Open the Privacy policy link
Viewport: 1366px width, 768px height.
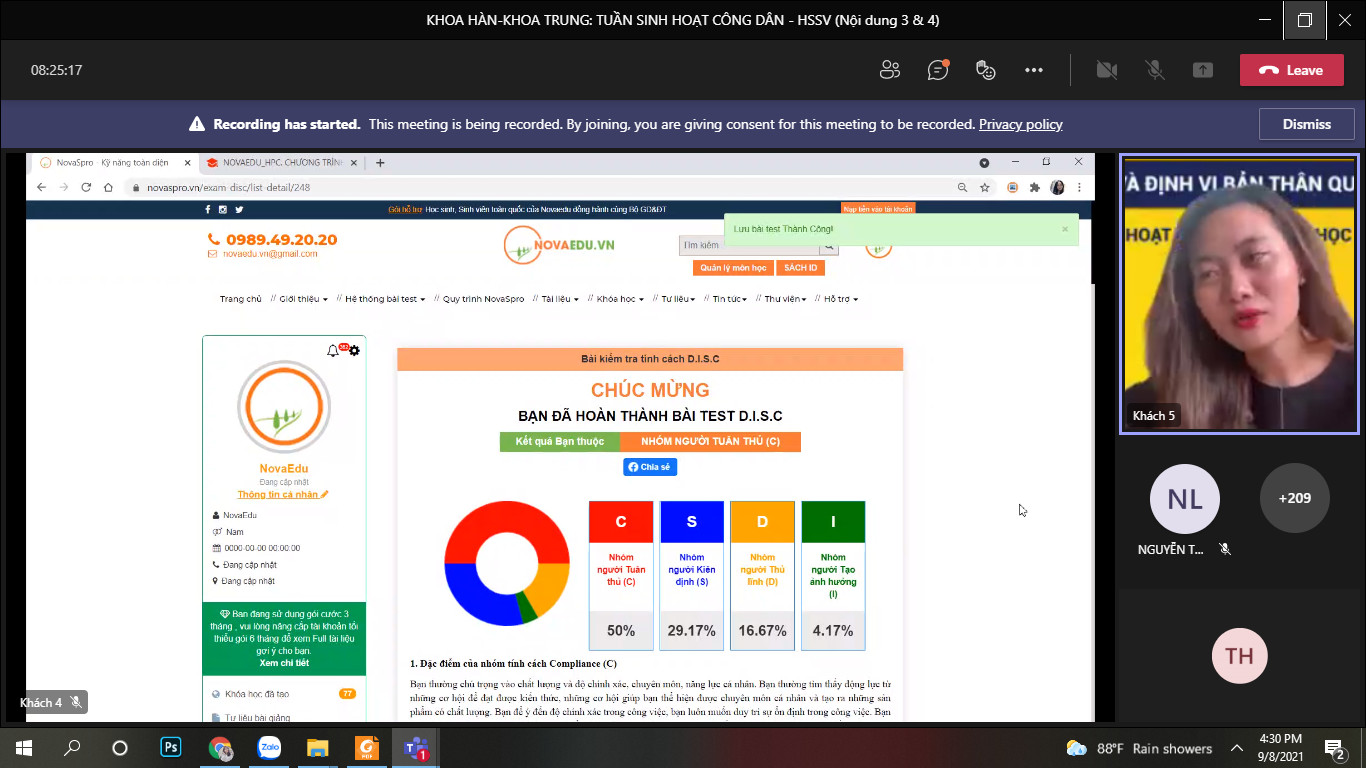coord(1020,124)
